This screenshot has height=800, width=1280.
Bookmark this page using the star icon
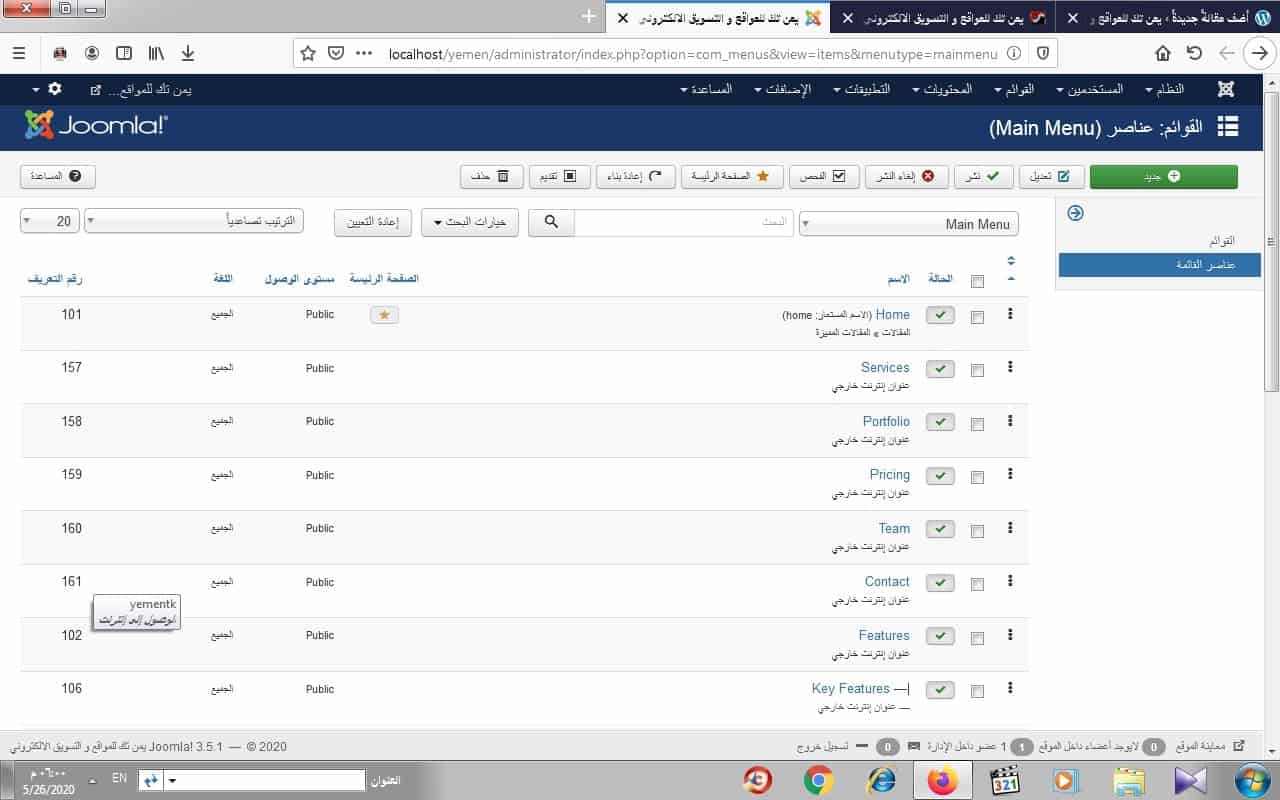[x=308, y=53]
